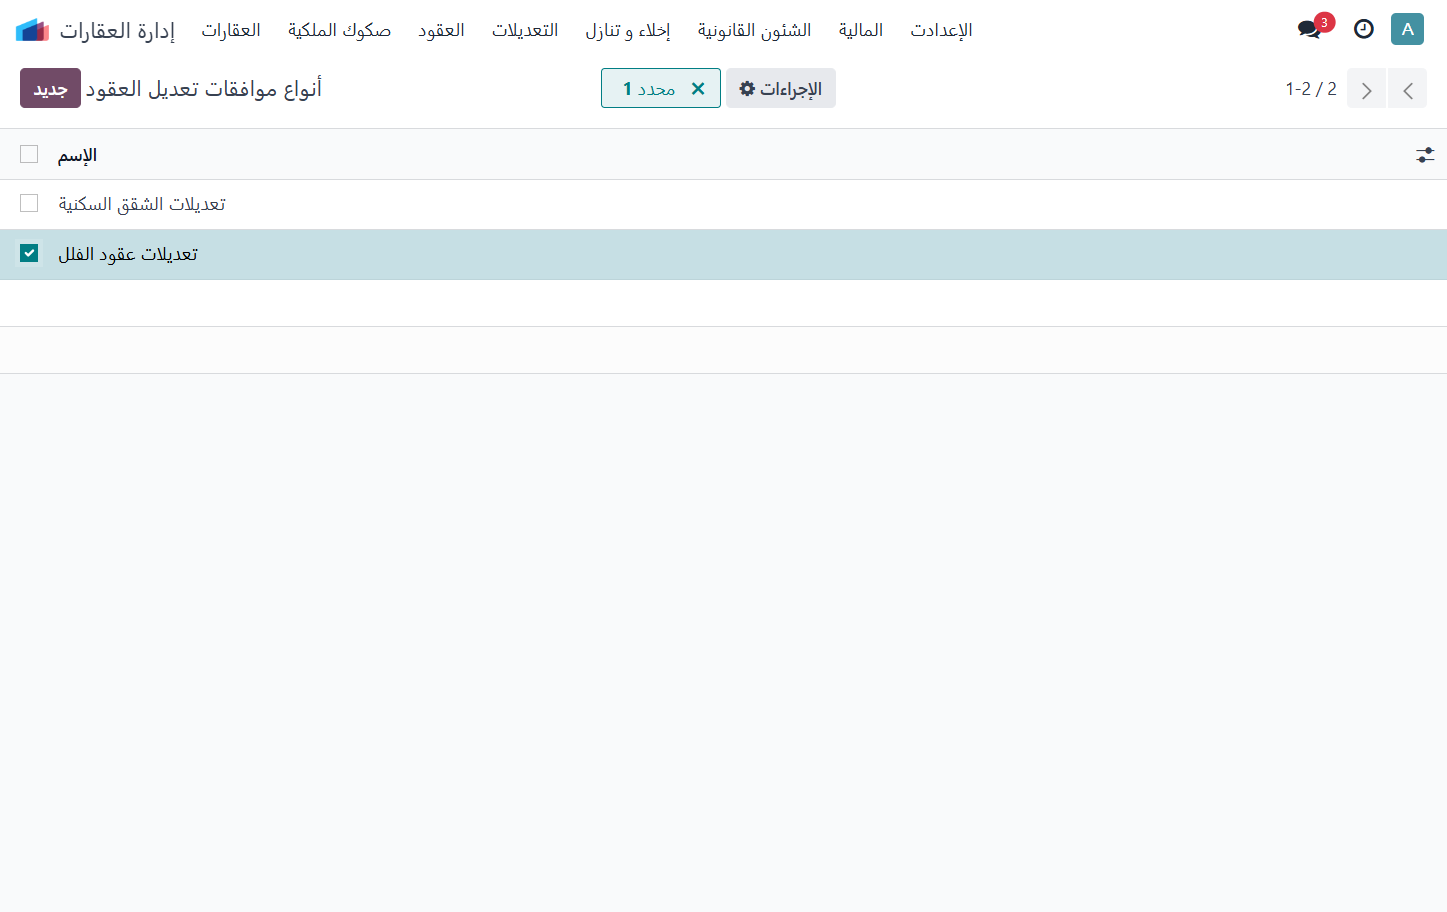Click the 1-2 / 2 pager counter

(1311, 89)
